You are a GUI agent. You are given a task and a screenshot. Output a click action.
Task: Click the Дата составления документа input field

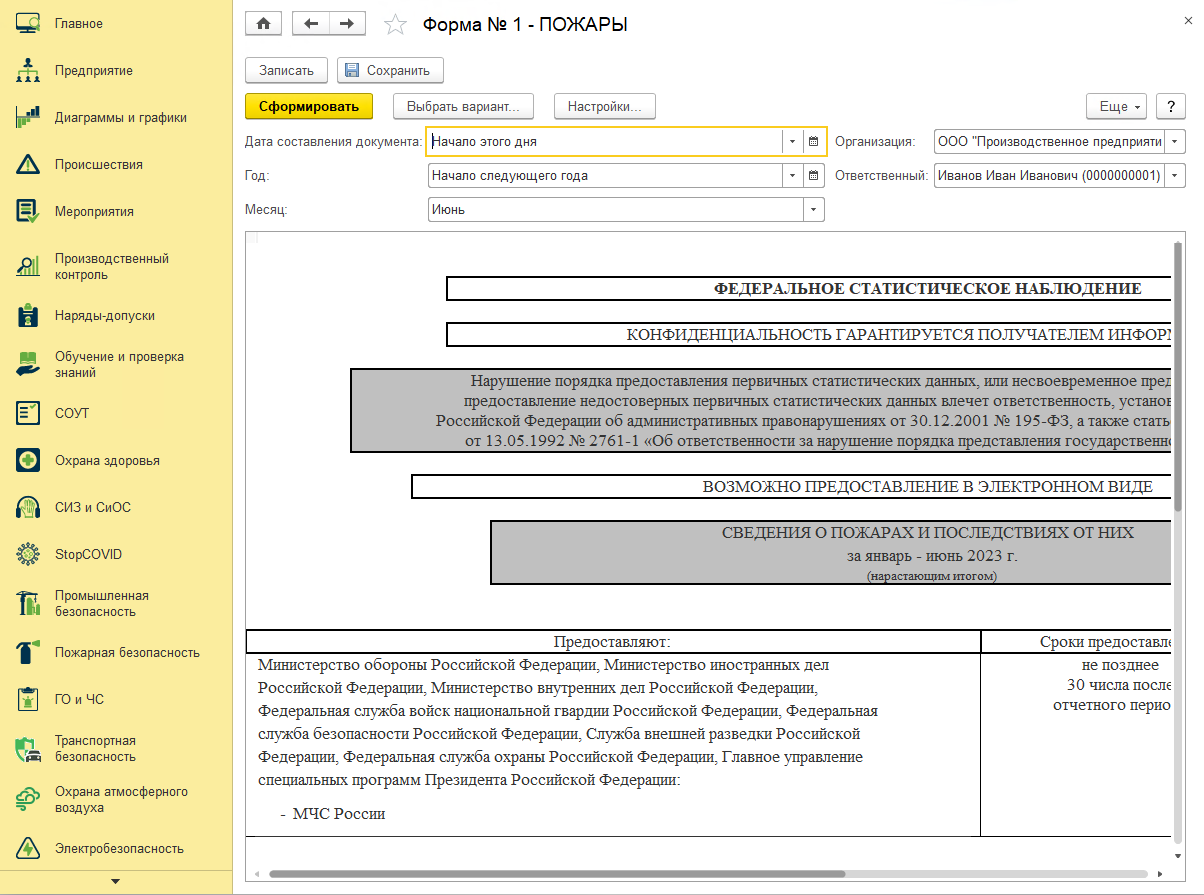(604, 142)
